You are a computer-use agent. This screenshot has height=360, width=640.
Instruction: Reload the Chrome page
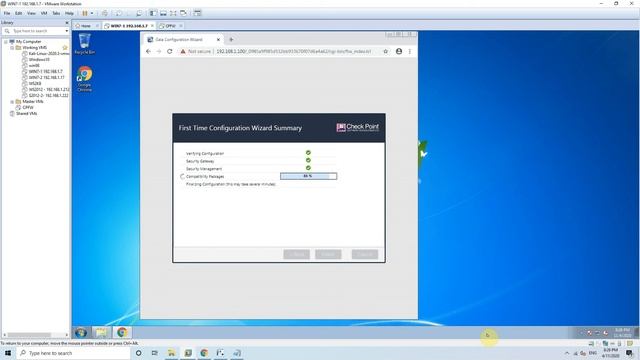[x=170, y=51]
